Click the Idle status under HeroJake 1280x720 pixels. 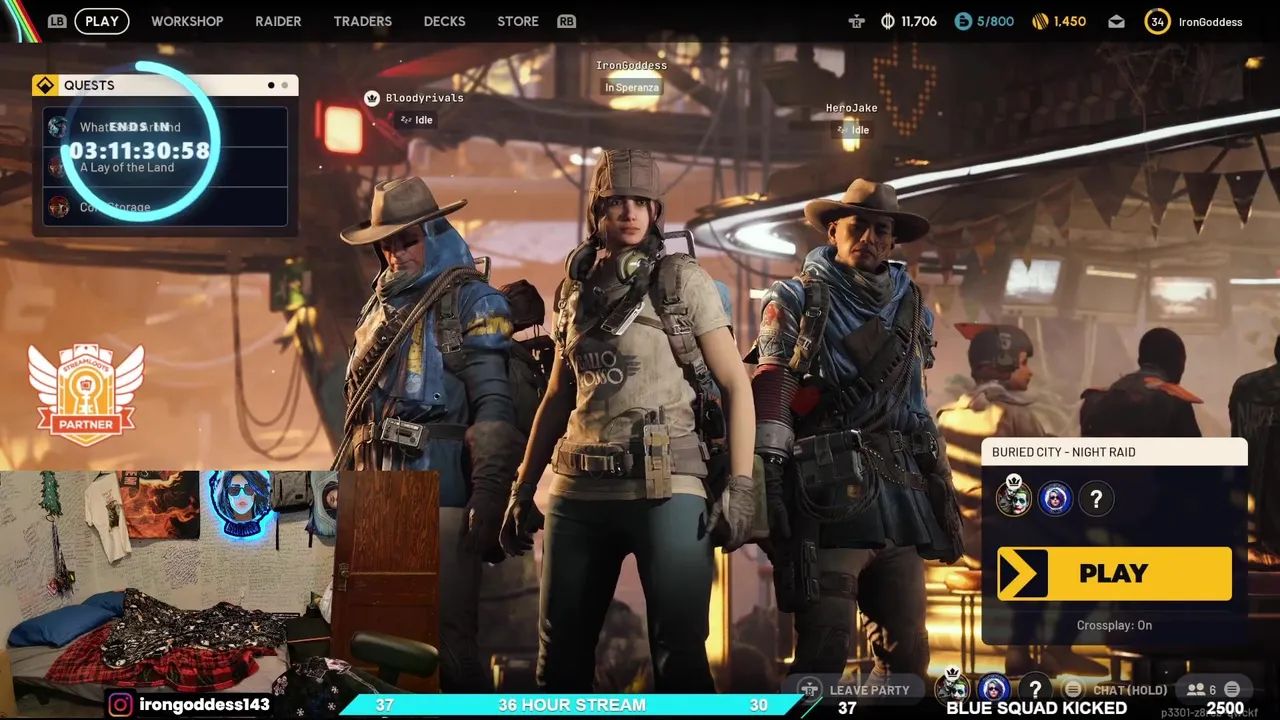(x=852, y=130)
